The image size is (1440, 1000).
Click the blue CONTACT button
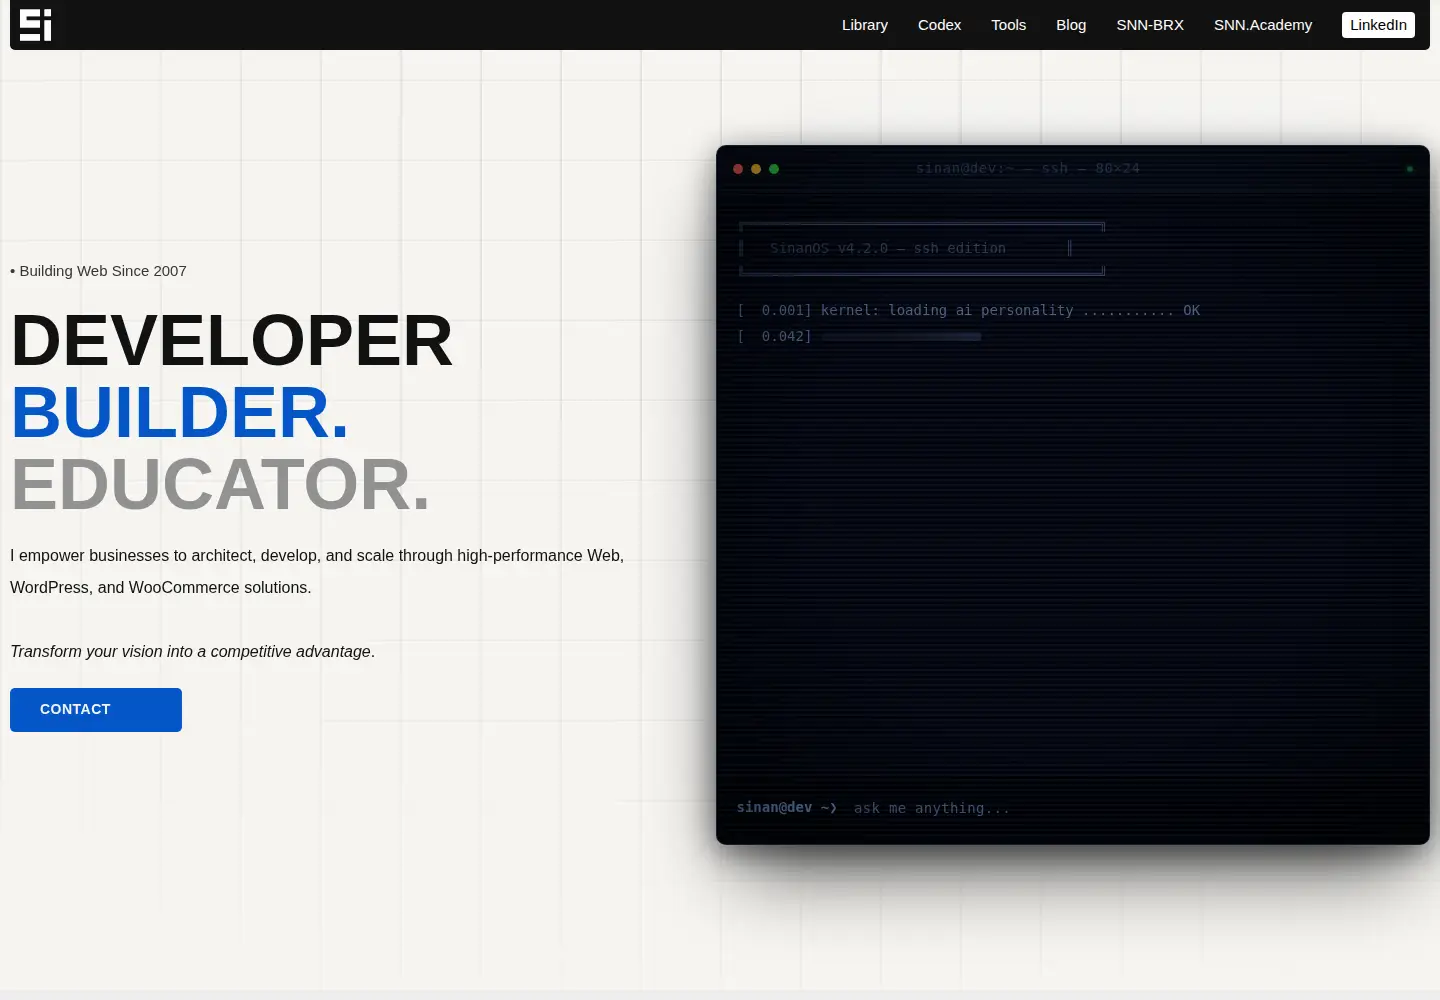96,710
